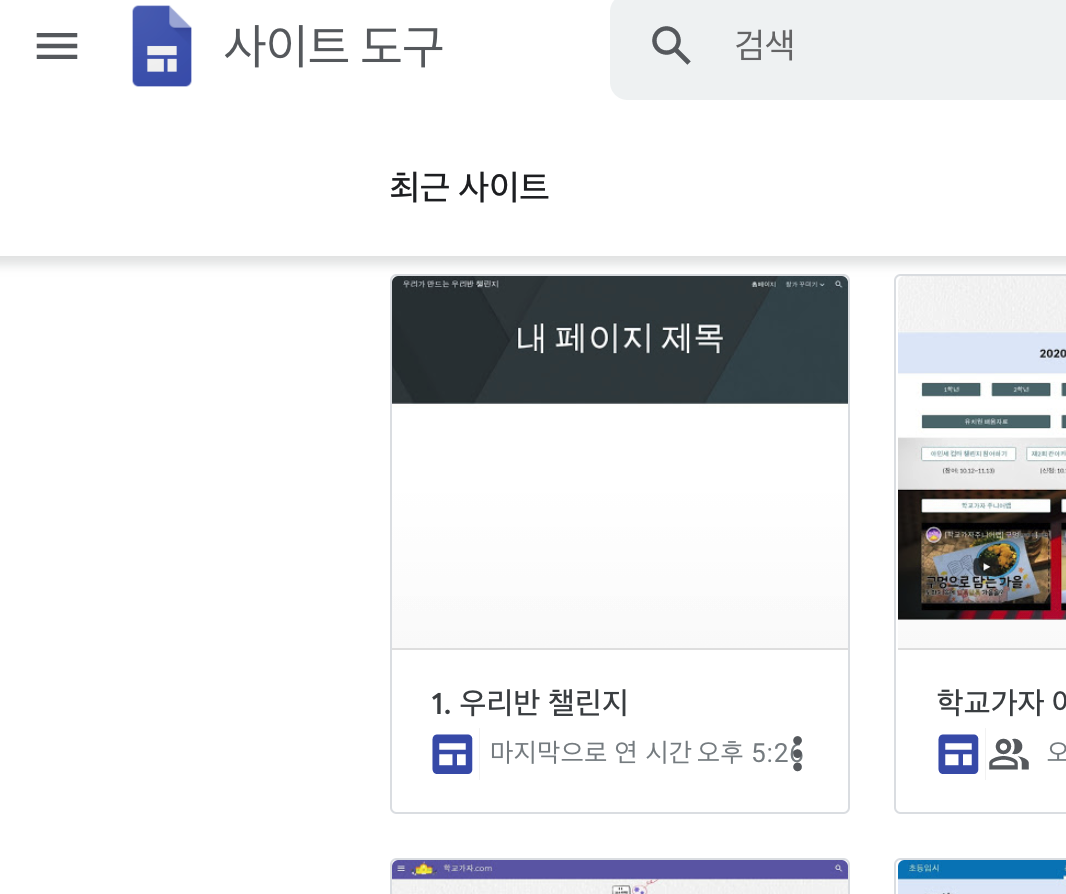Open the 초등임시 site thumbnail
1066x894 pixels.
tap(982, 877)
